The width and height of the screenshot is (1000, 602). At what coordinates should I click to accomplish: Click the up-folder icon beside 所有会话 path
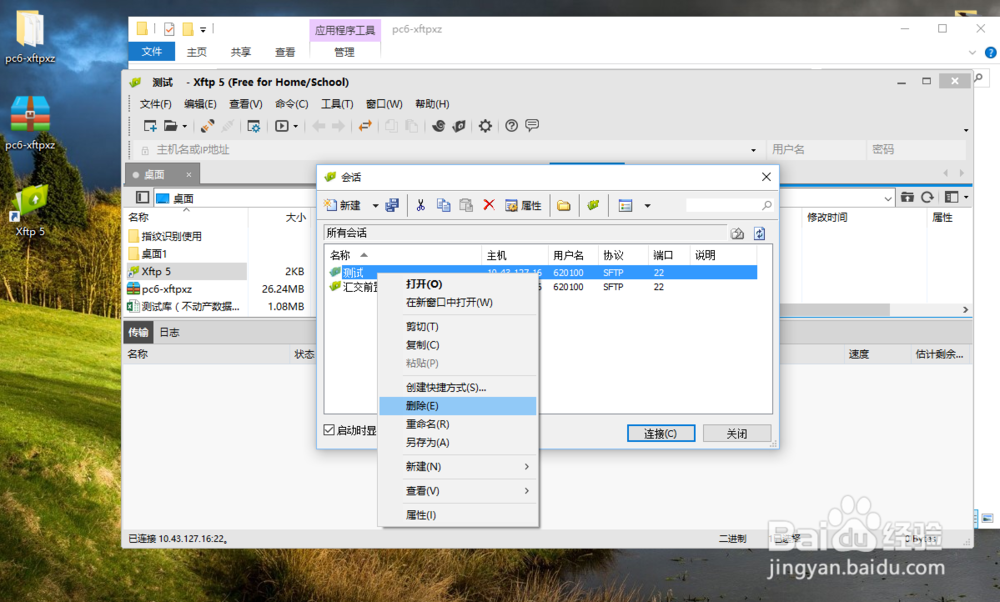pyautogui.click(x=738, y=233)
